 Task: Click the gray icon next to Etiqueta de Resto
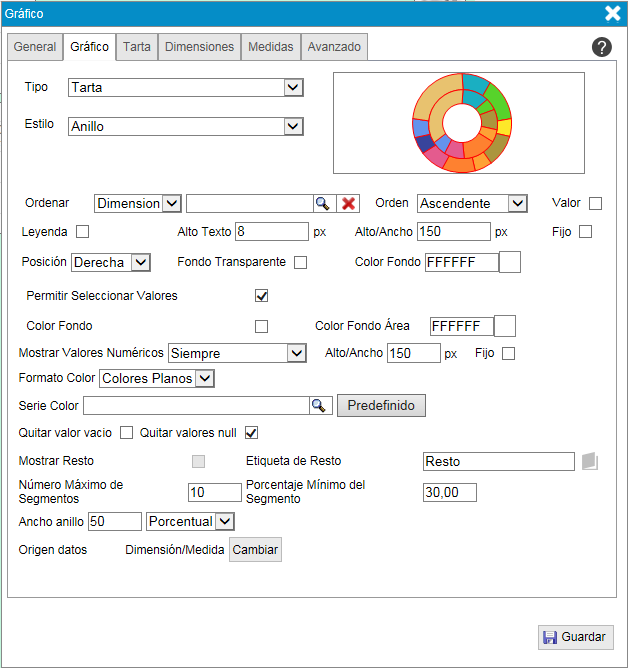pyautogui.click(x=589, y=461)
